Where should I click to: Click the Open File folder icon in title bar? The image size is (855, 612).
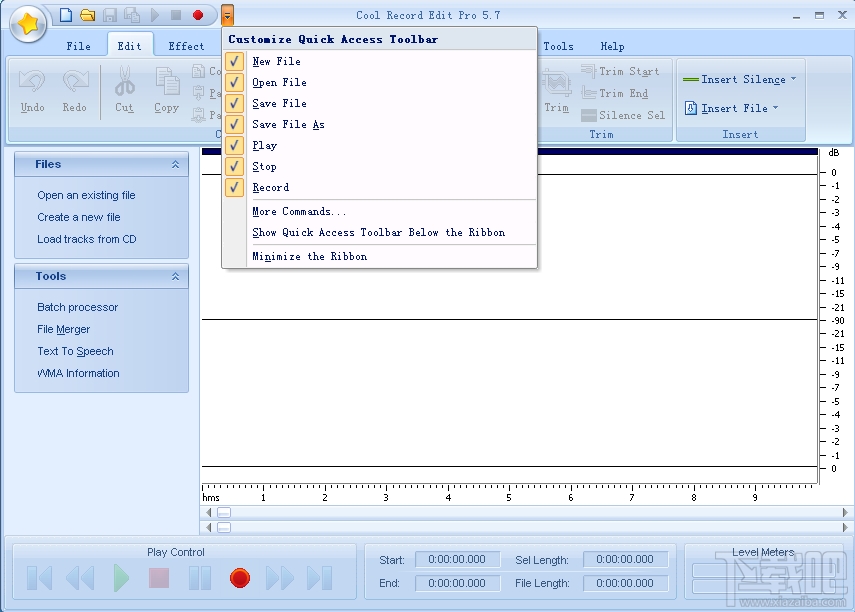(x=87, y=15)
